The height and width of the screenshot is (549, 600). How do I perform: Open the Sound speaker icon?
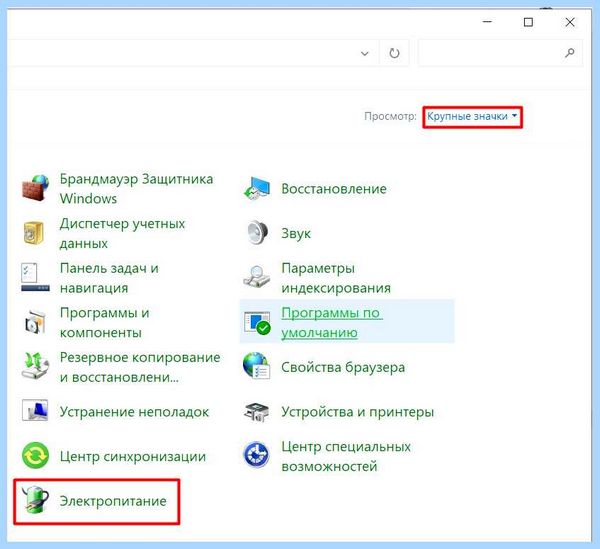[x=257, y=233]
